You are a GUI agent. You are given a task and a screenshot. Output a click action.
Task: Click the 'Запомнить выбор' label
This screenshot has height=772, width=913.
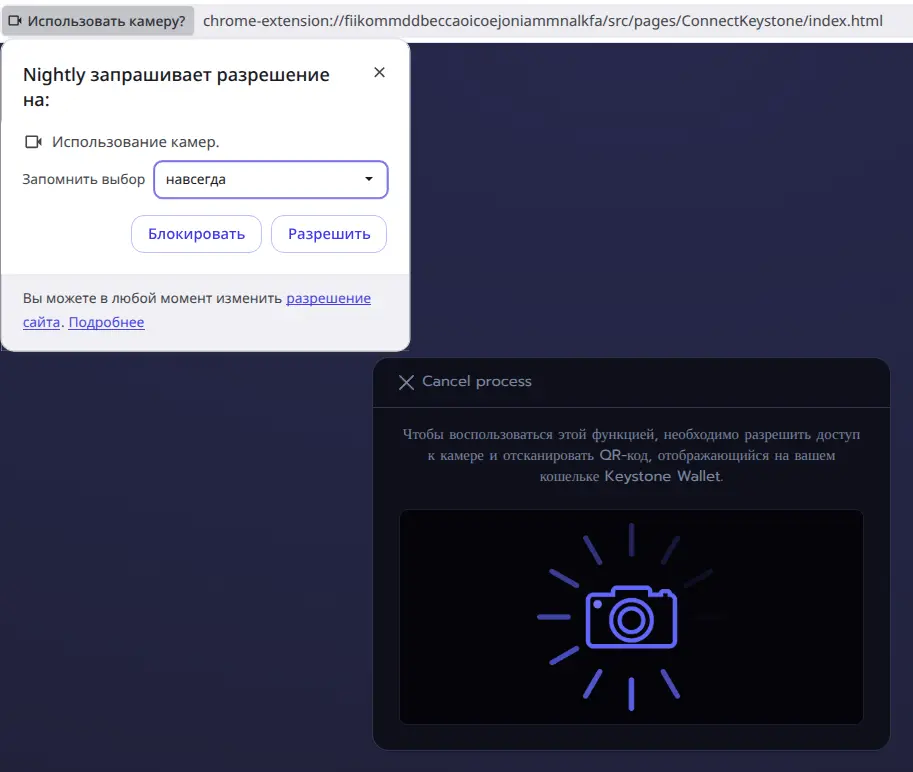click(84, 180)
